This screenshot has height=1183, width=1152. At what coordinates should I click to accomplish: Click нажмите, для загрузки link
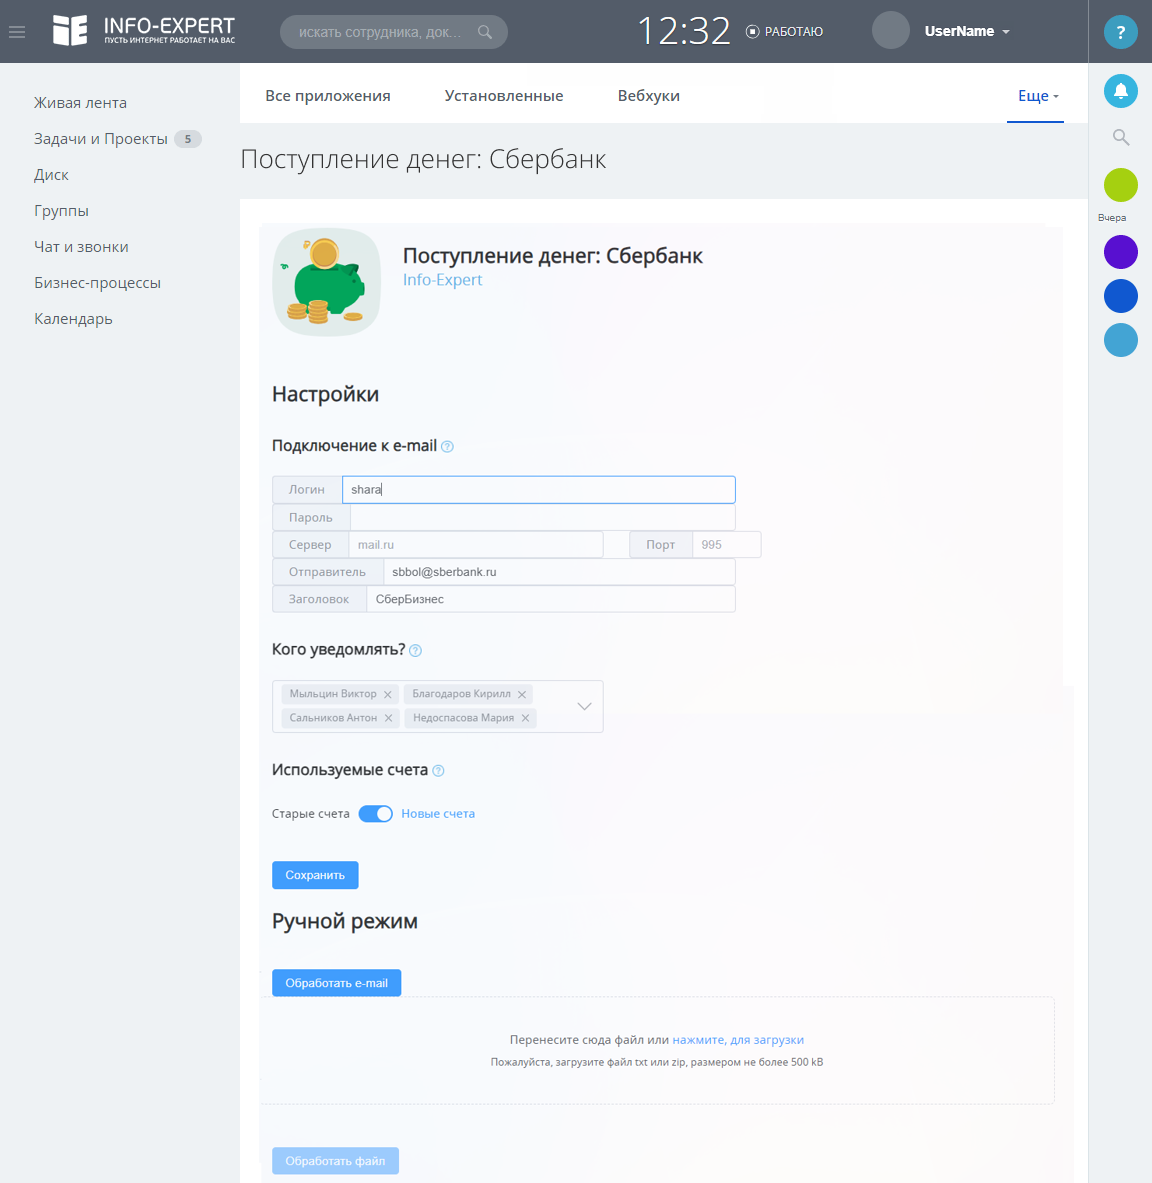coord(738,1040)
